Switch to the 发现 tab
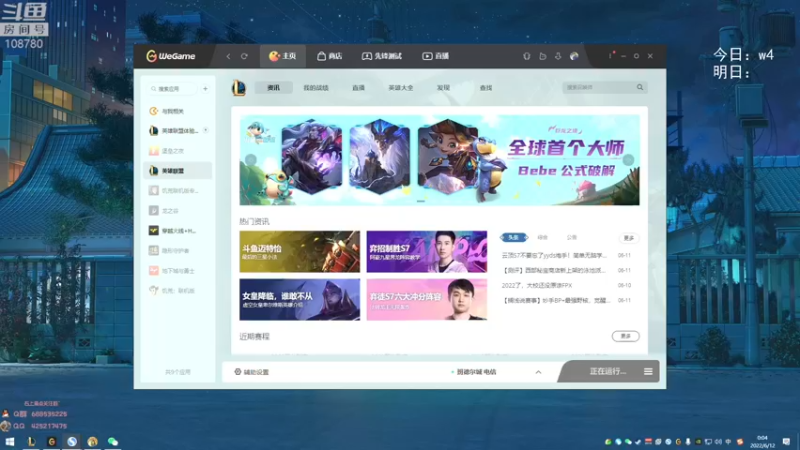This screenshot has width=800, height=450. pos(443,88)
